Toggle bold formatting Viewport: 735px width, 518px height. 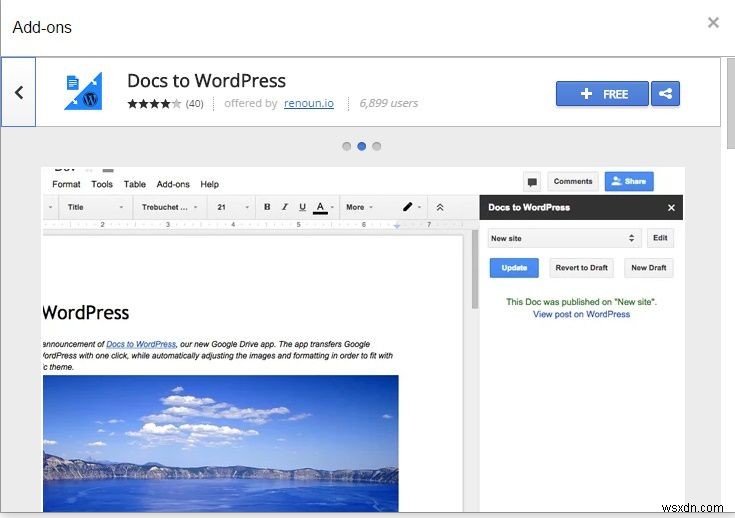267,207
